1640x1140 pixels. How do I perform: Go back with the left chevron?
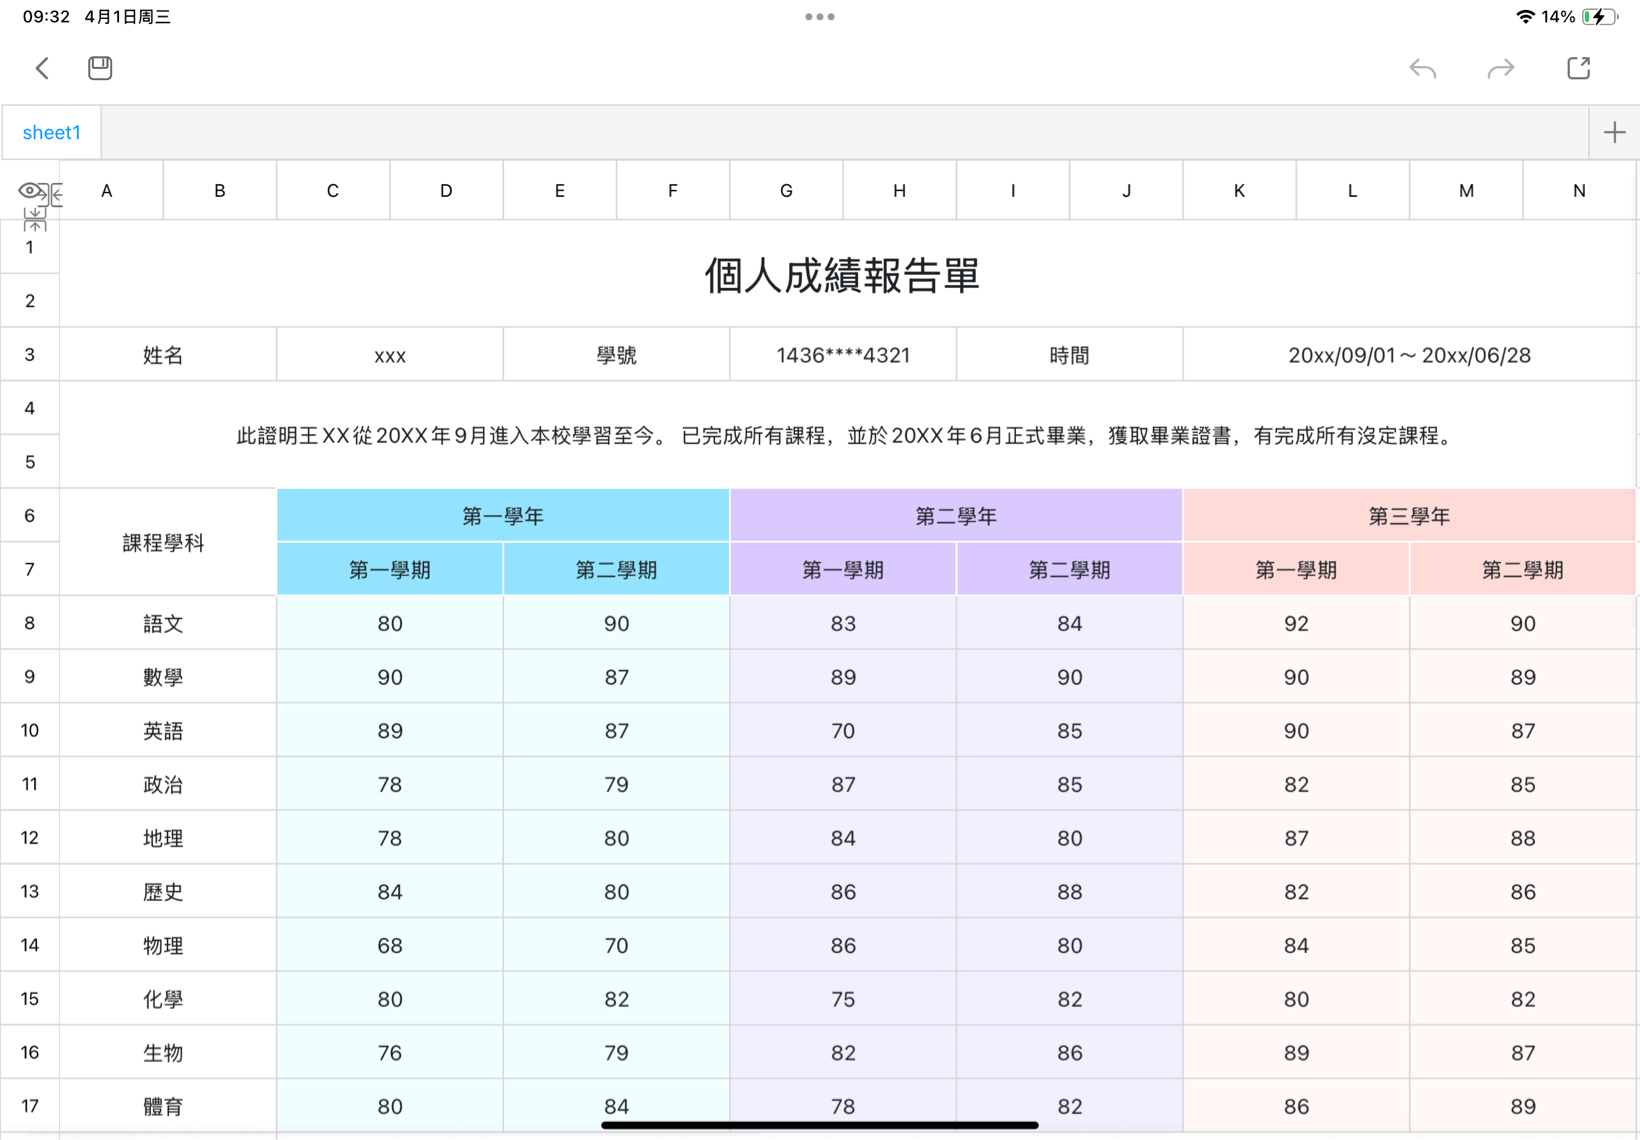tap(42, 68)
